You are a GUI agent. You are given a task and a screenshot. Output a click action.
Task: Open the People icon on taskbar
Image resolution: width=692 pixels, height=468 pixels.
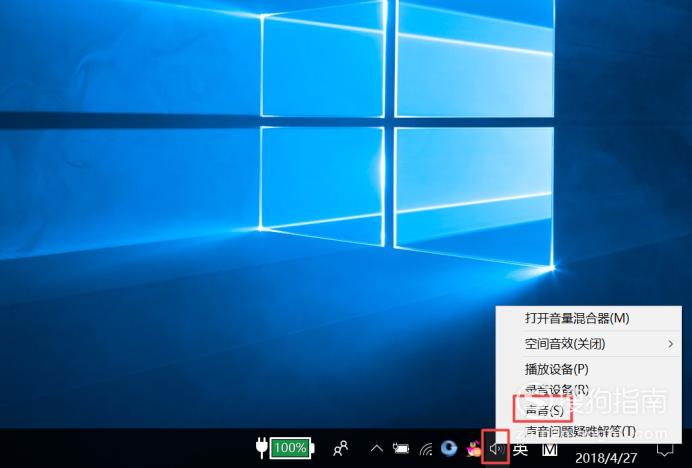340,449
